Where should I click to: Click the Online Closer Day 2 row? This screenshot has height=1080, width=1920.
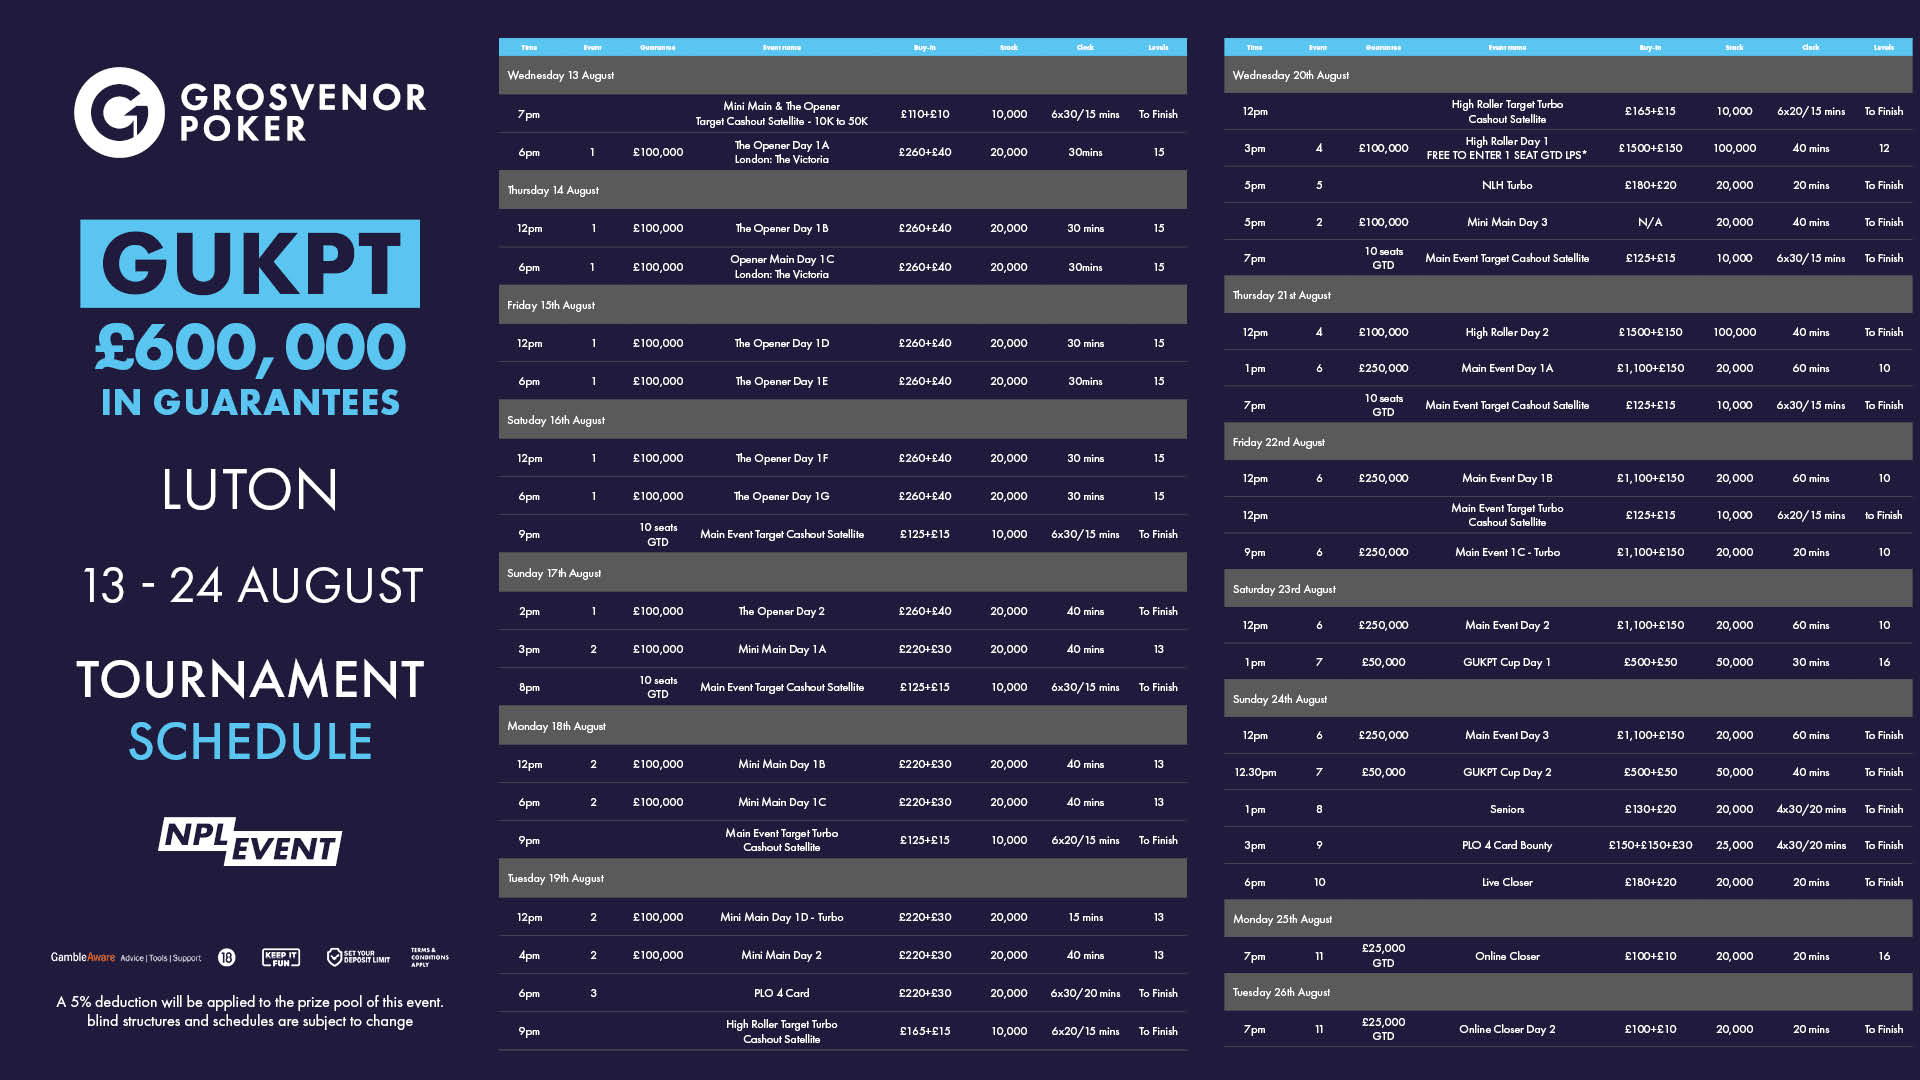(1507, 1030)
